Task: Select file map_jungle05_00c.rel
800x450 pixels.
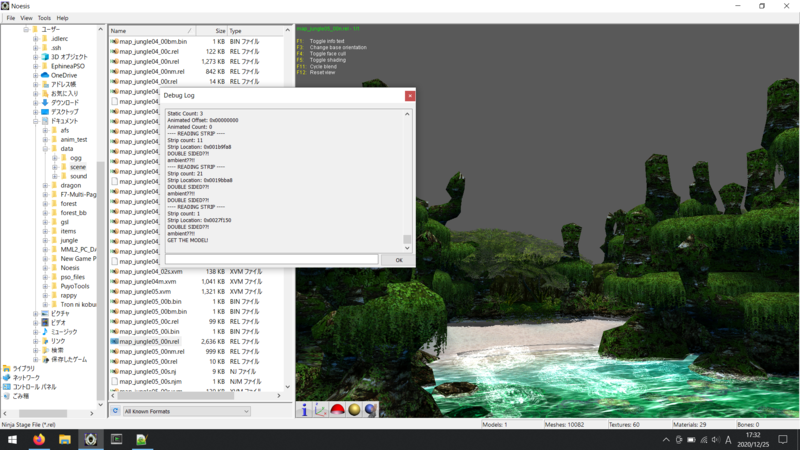Action: click(148, 321)
